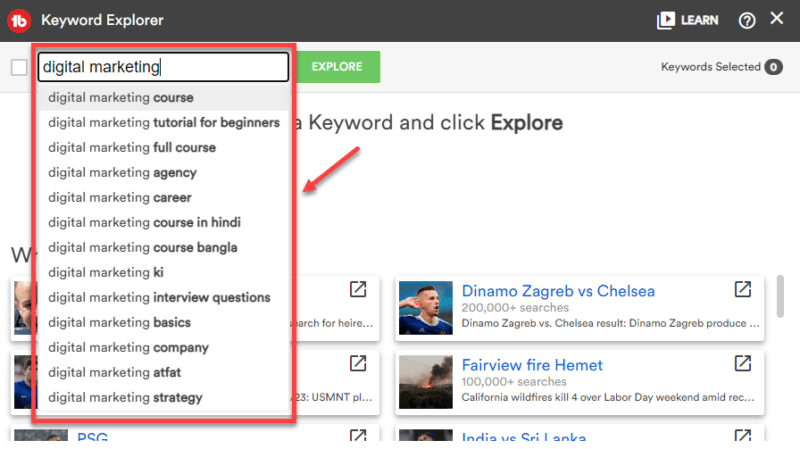Choose 'digital marketing tutorial for beginners' suggestion
The height and width of the screenshot is (449, 800).
(x=164, y=123)
